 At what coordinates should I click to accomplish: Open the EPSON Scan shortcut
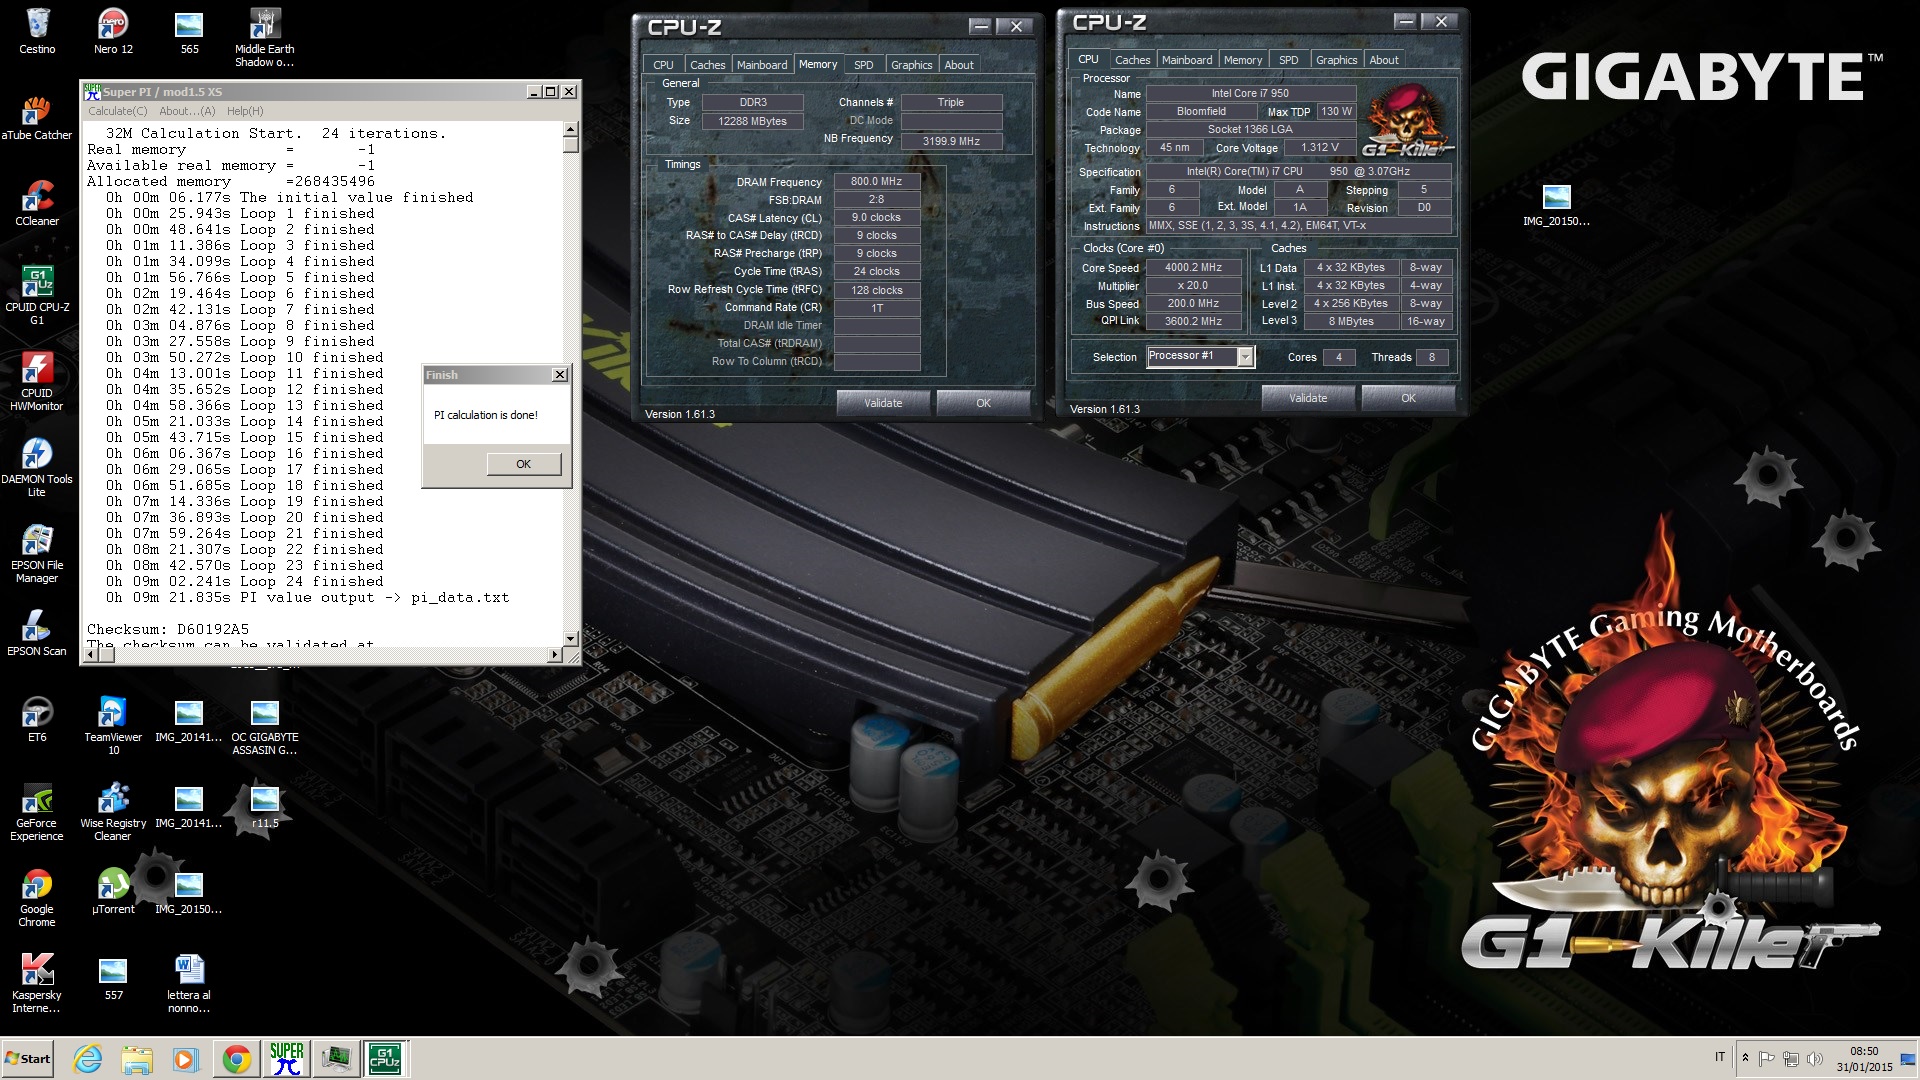tap(37, 634)
